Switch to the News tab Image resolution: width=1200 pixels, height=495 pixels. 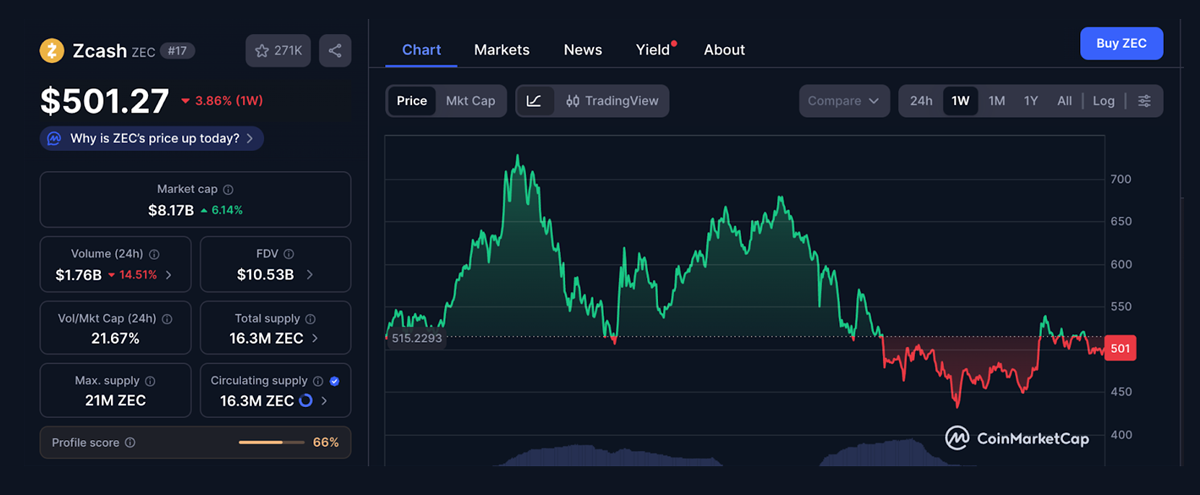point(583,49)
